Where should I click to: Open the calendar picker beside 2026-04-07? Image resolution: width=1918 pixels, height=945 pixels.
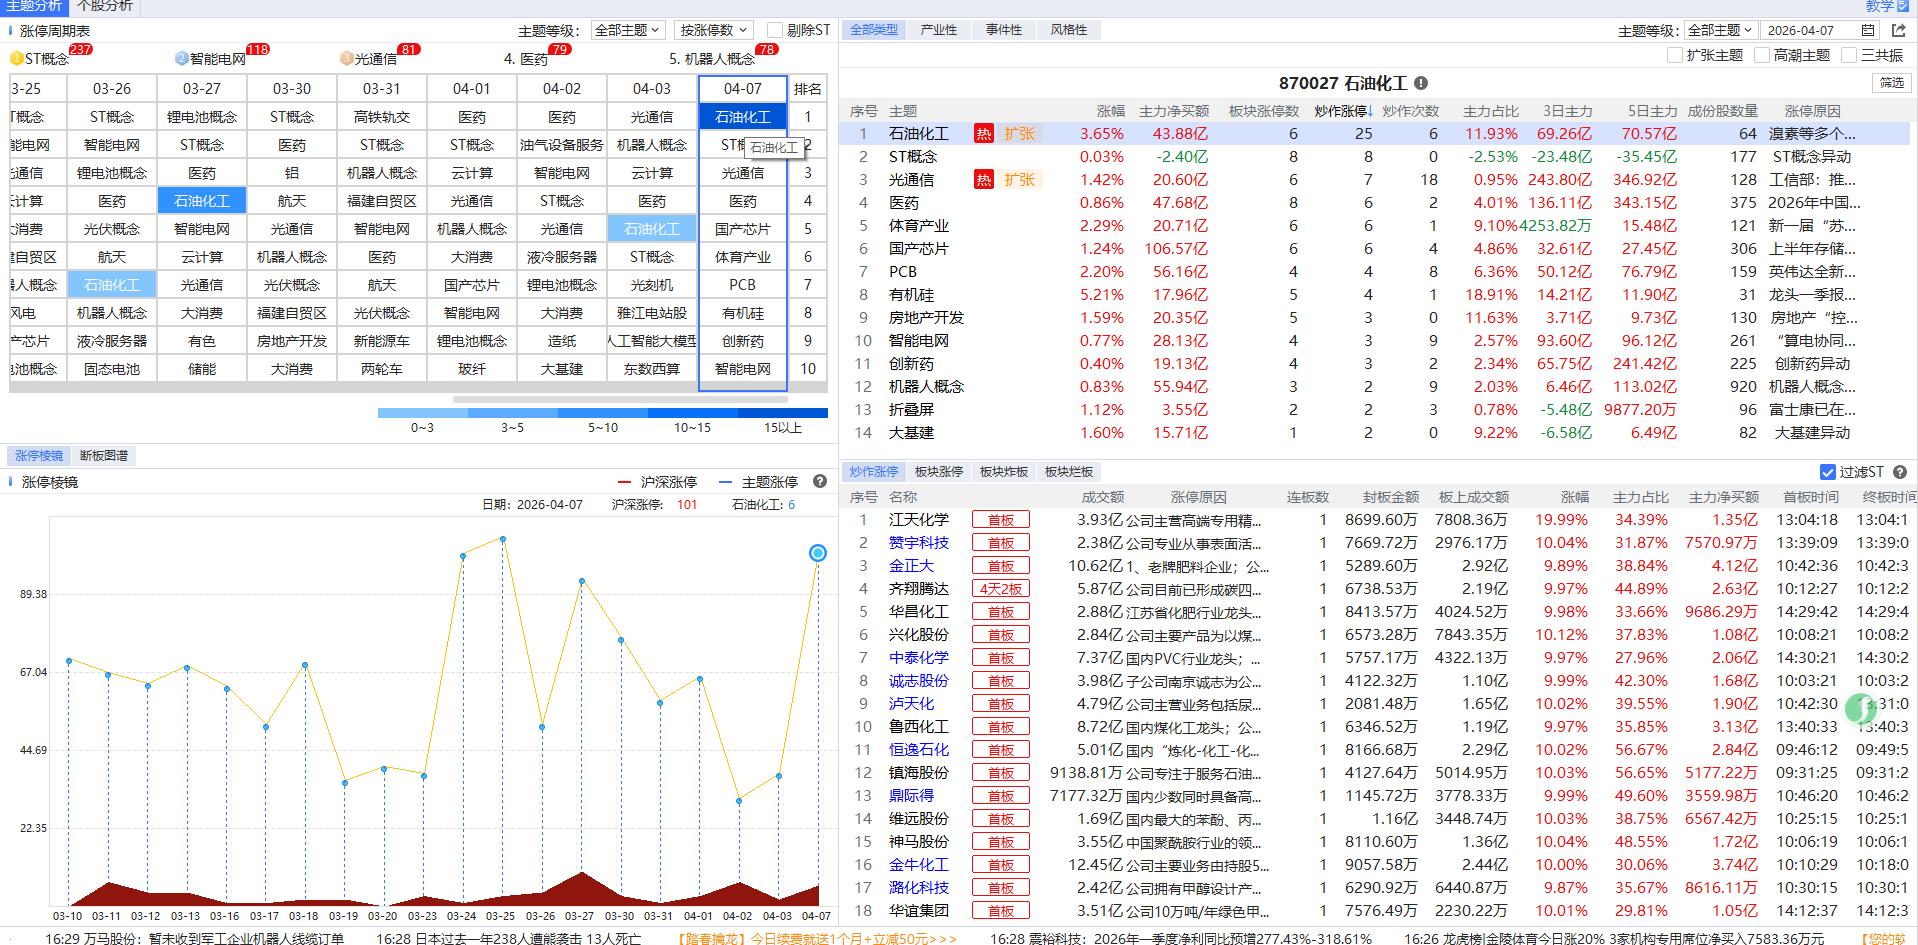(1868, 30)
